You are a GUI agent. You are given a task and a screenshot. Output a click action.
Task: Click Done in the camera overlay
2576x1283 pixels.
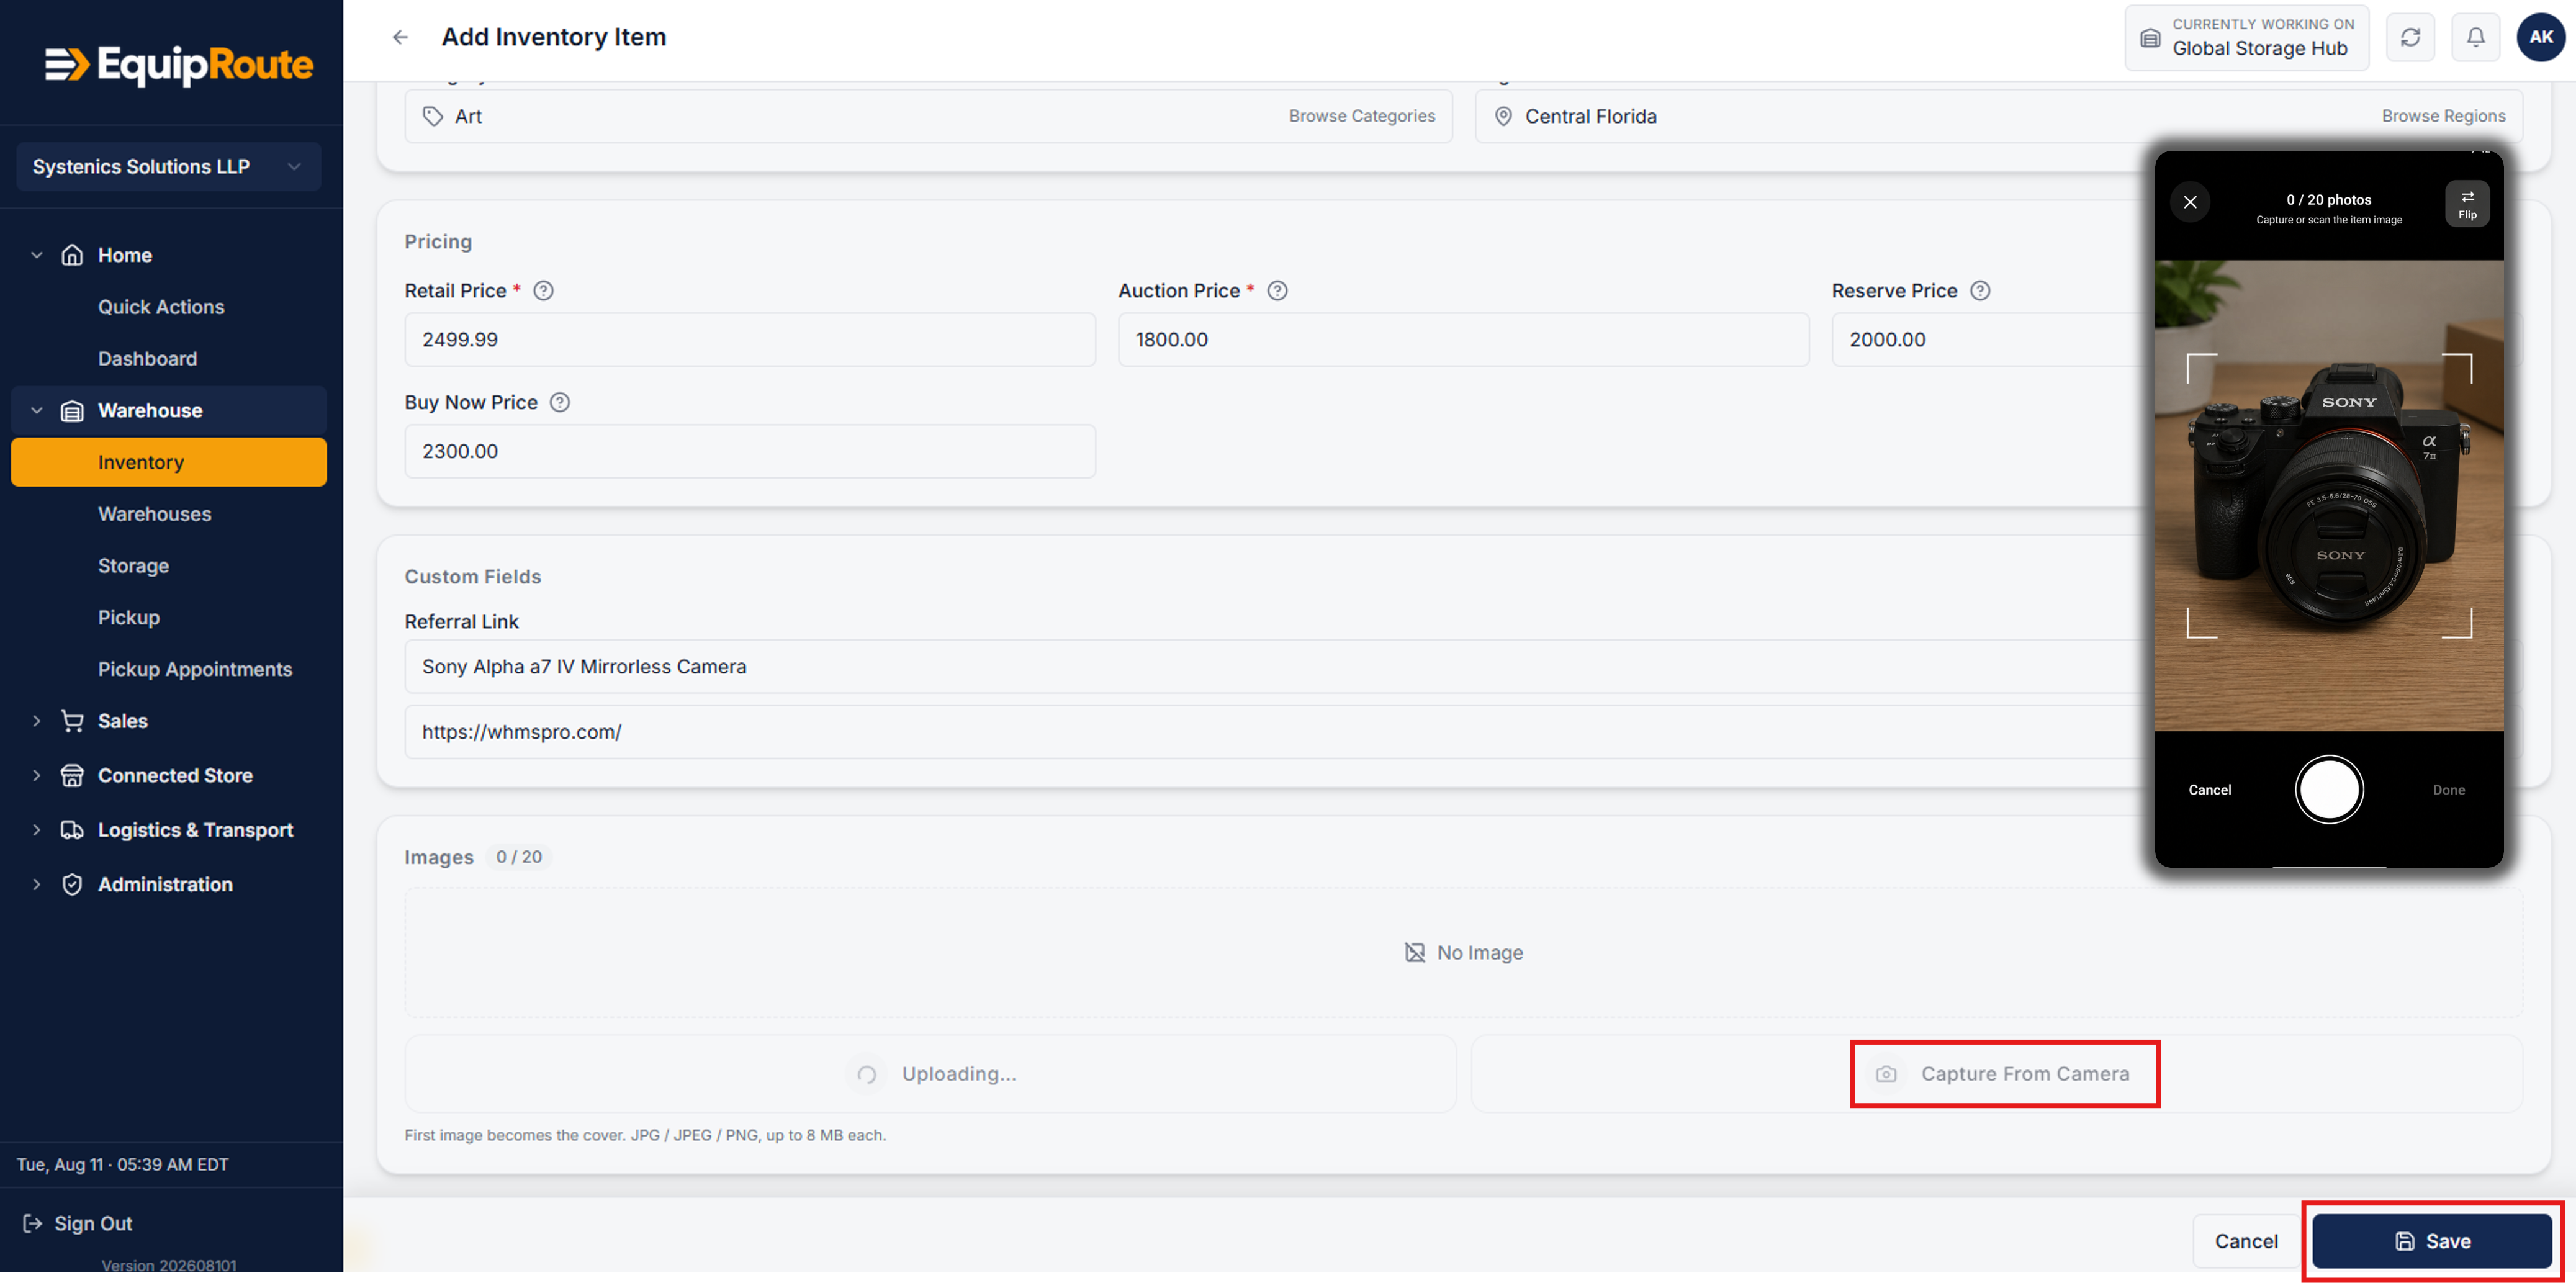(x=2448, y=790)
